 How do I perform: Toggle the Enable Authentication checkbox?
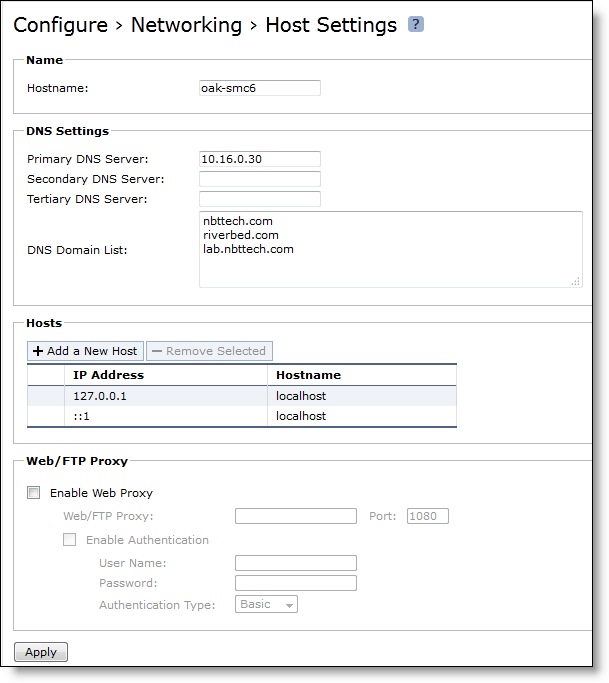tap(70, 540)
